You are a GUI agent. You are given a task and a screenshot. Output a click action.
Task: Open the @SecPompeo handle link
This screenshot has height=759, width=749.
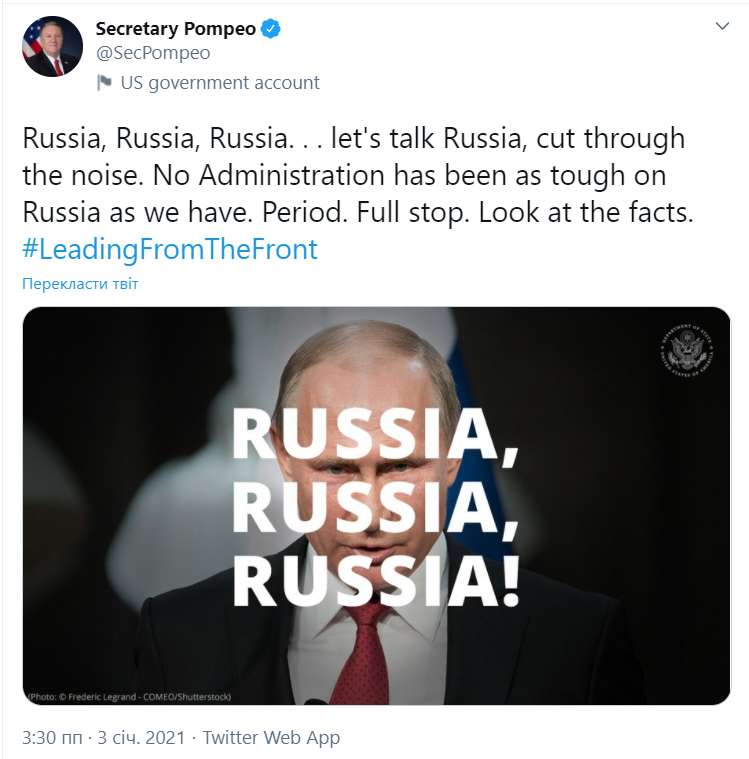(152, 53)
